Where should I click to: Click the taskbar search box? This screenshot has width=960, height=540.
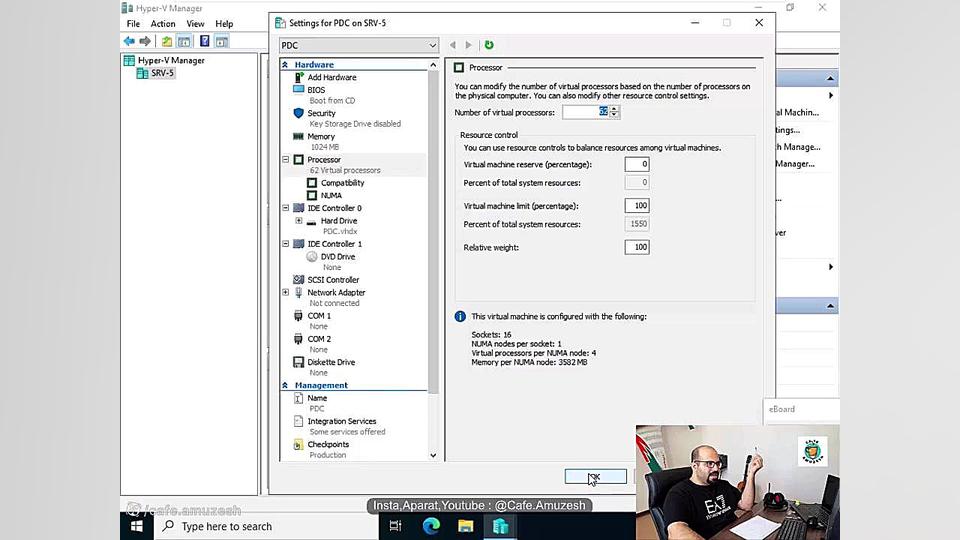click(267, 527)
